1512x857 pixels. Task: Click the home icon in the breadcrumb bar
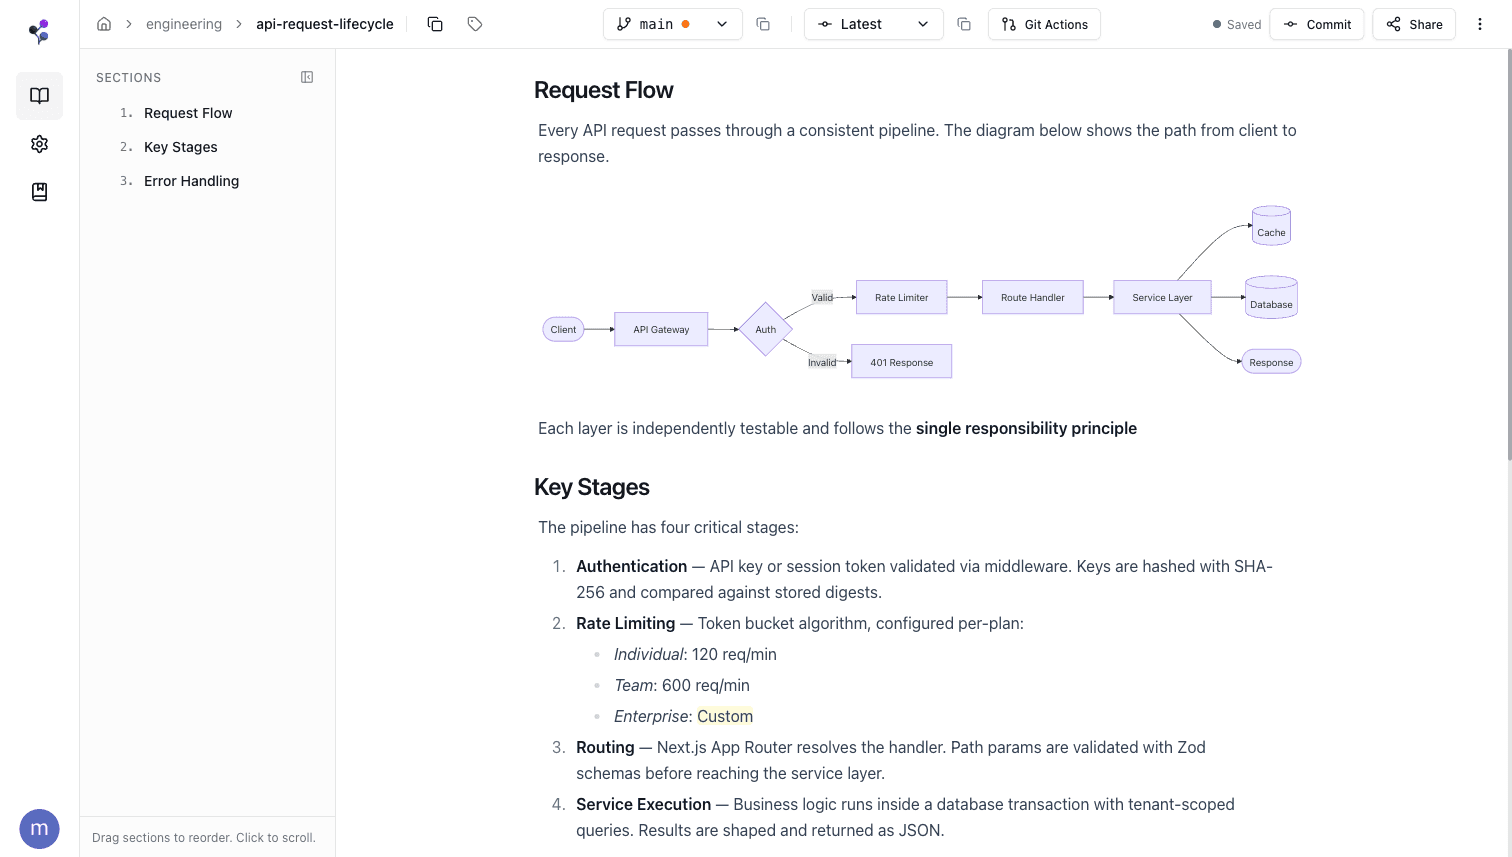point(104,23)
